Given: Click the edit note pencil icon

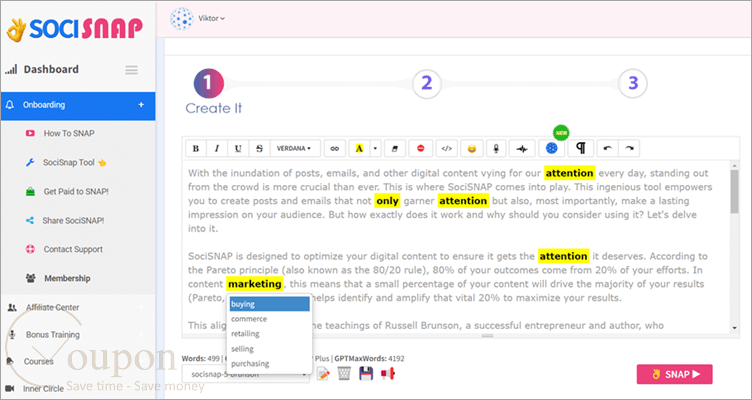Looking at the screenshot, I should [324, 373].
